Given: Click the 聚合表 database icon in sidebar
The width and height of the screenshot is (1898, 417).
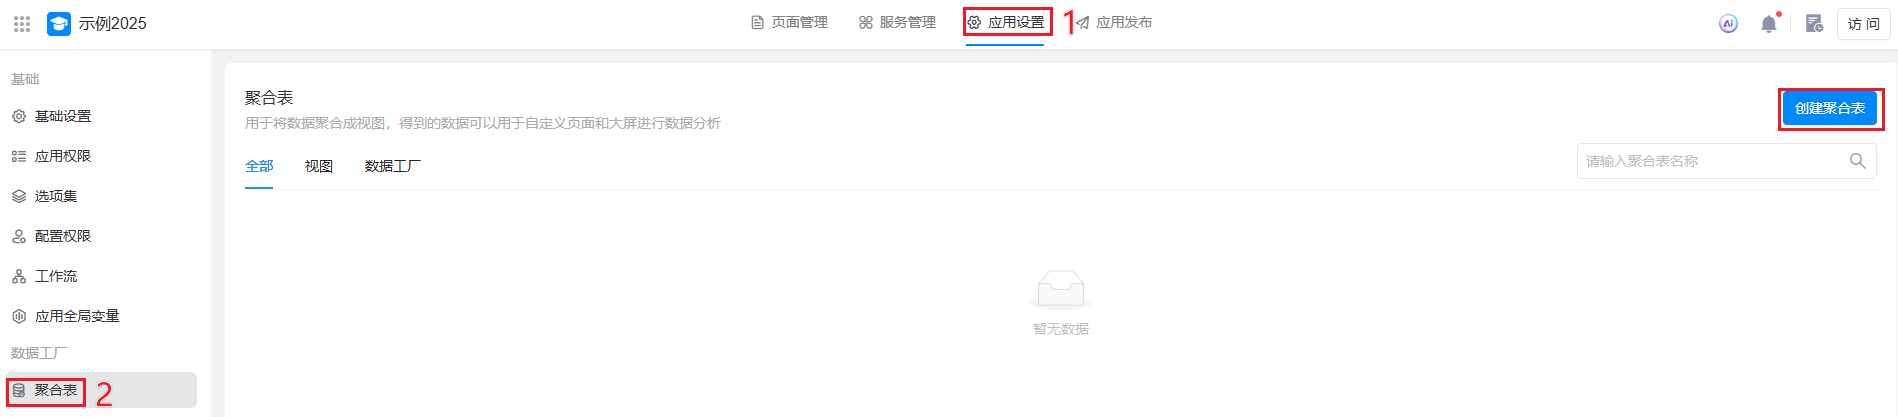Looking at the screenshot, I should pyautogui.click(x=19, y=390).
